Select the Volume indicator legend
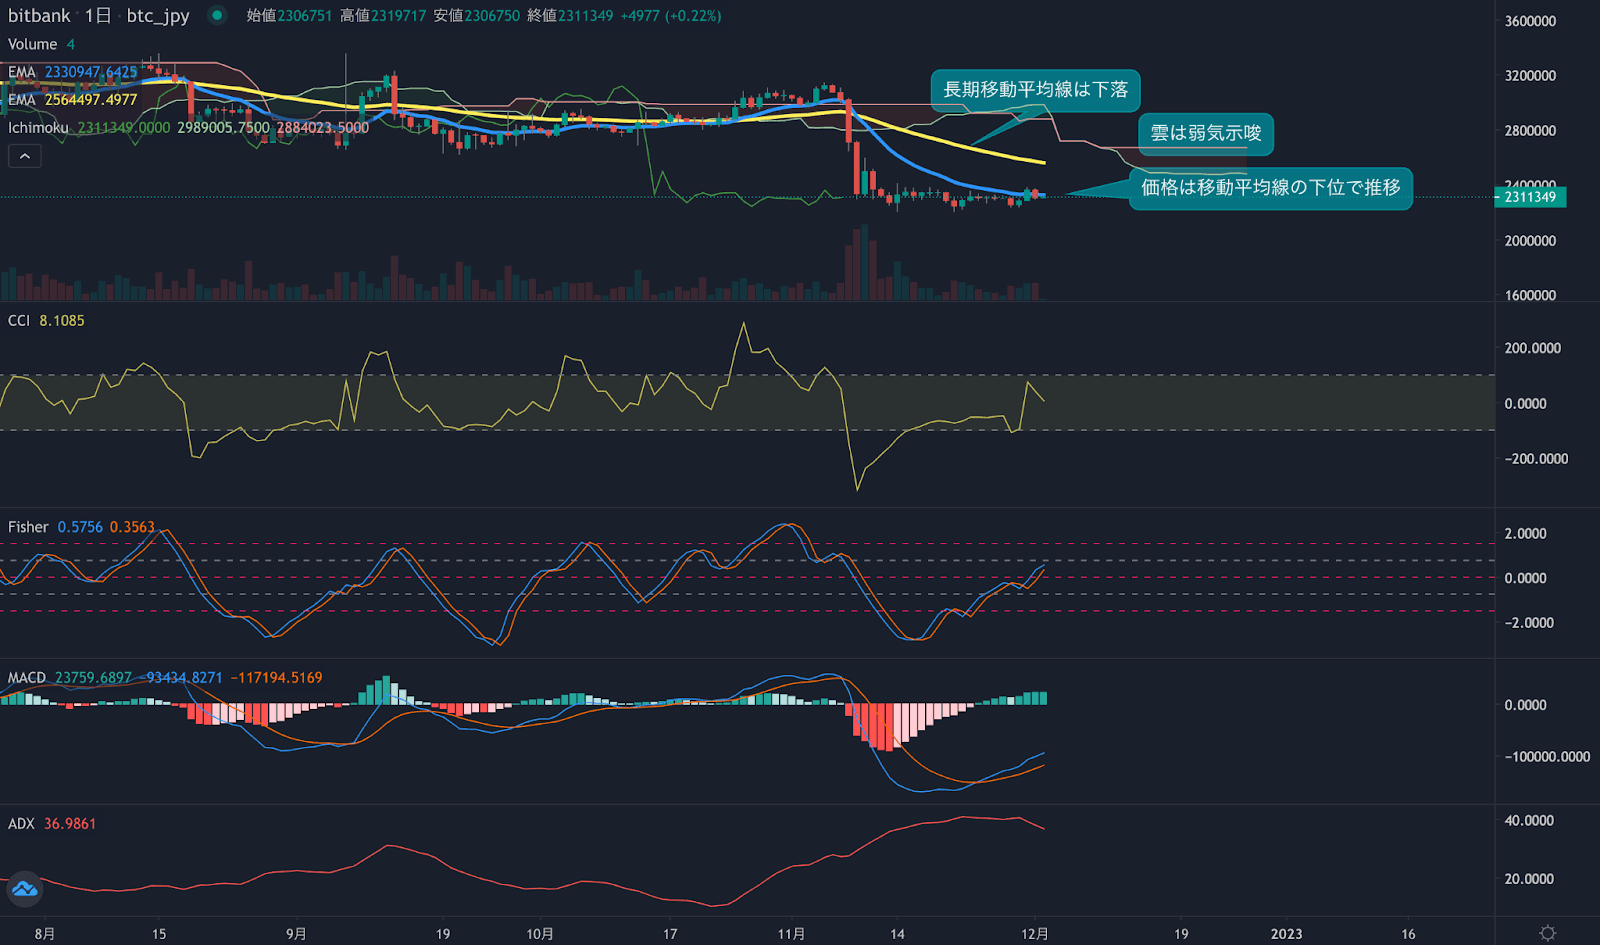 [33, 44]
